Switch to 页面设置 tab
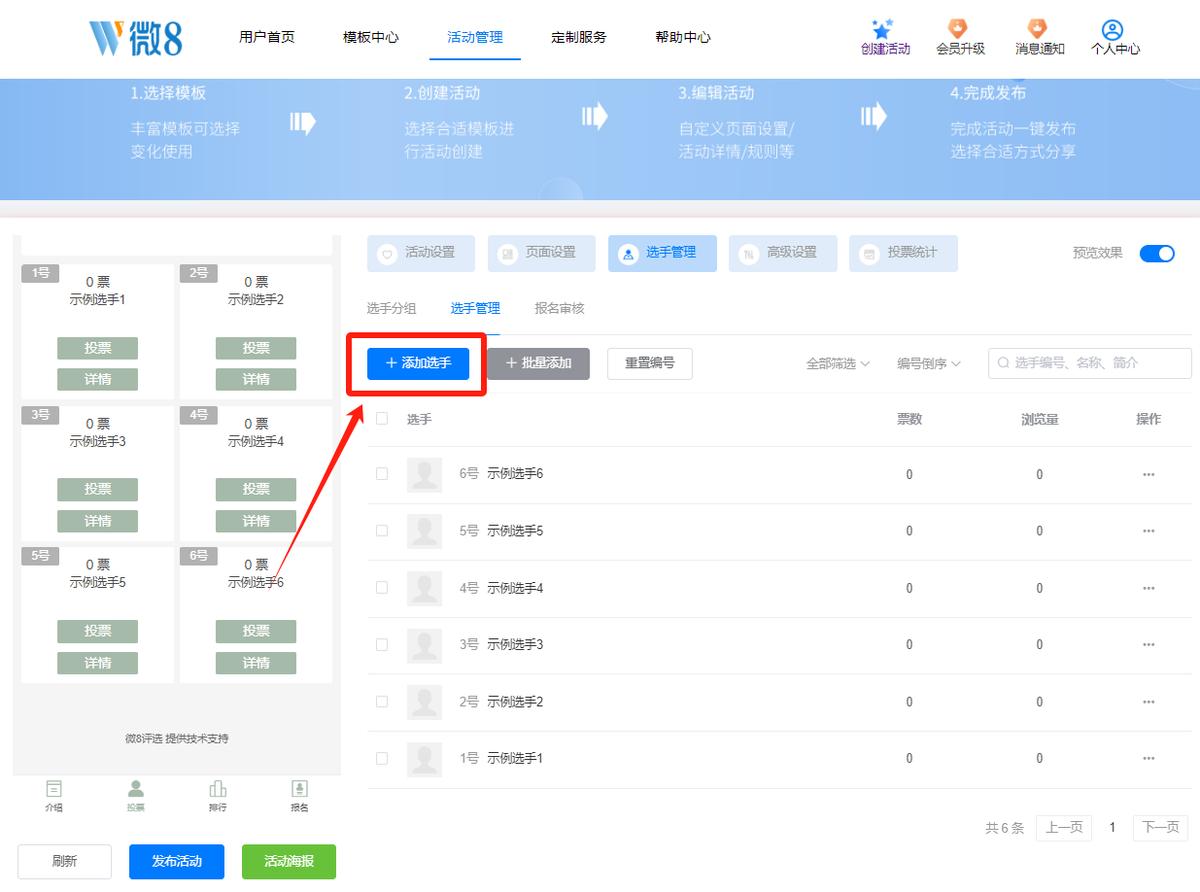This screenshot has width=1200, height=892. (541, 253)
